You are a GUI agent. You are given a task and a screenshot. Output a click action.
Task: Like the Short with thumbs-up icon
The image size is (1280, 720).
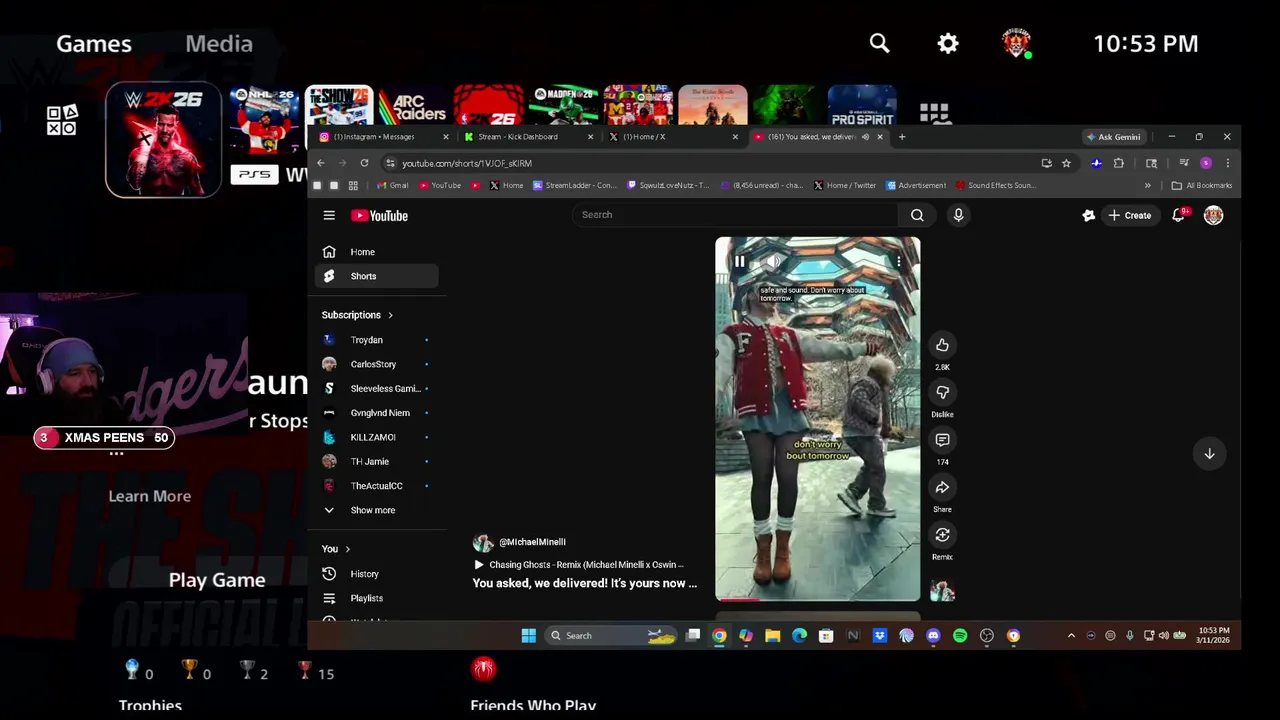click(x=942, y=345)
